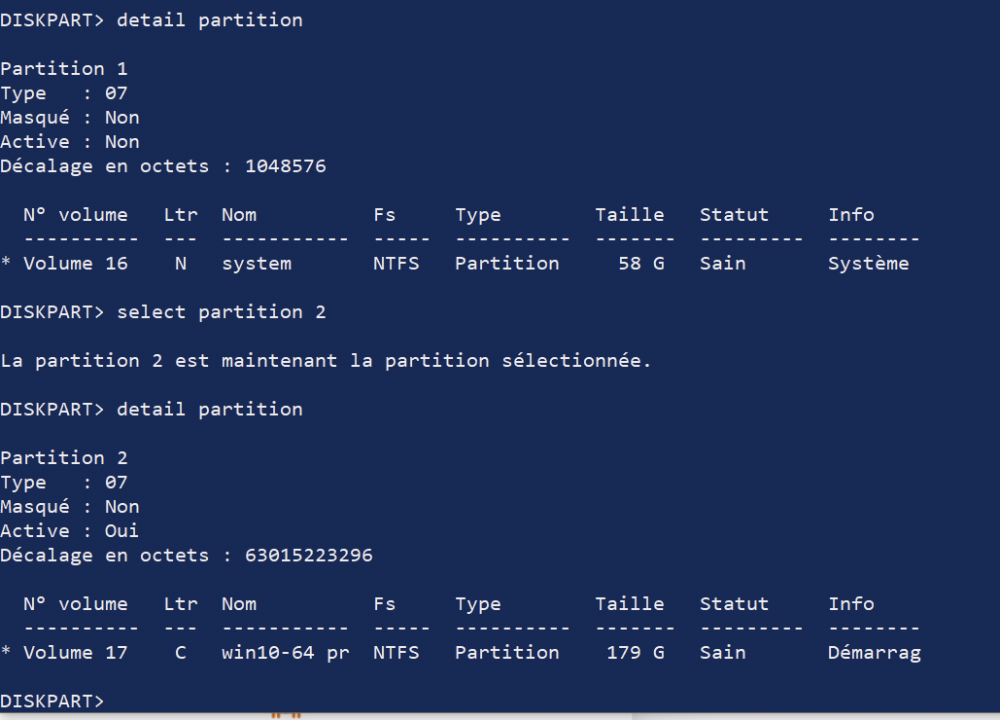
Task: Click the "Système" info text
Action: click(x=868, y=263)
